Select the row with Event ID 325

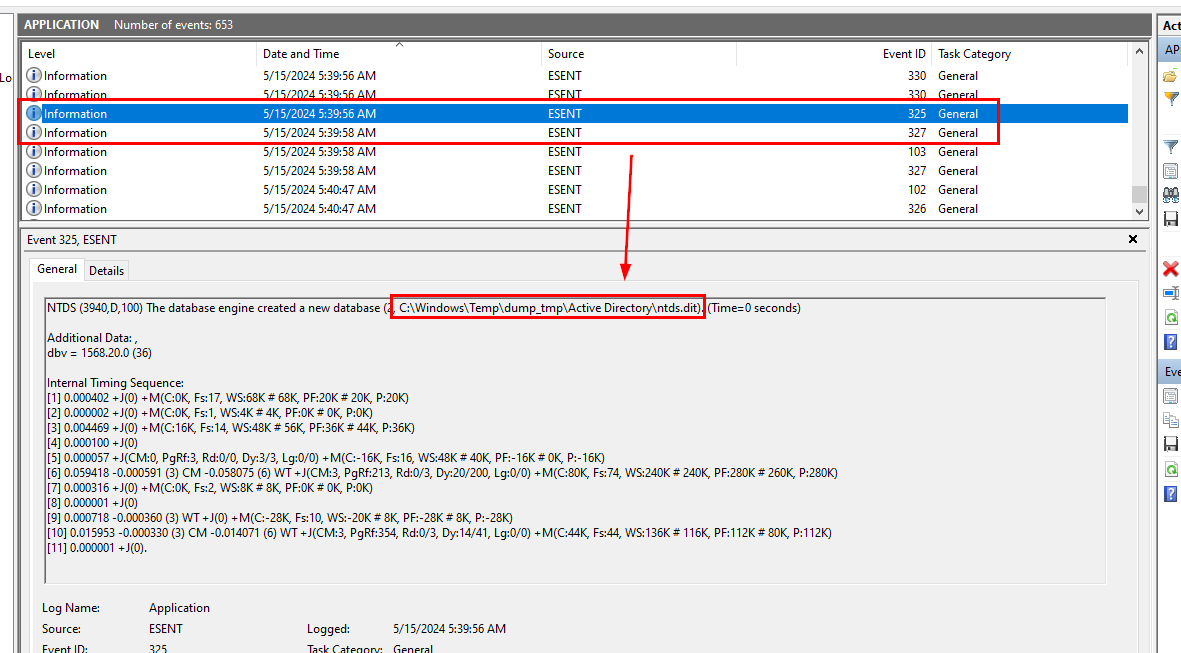575,113
